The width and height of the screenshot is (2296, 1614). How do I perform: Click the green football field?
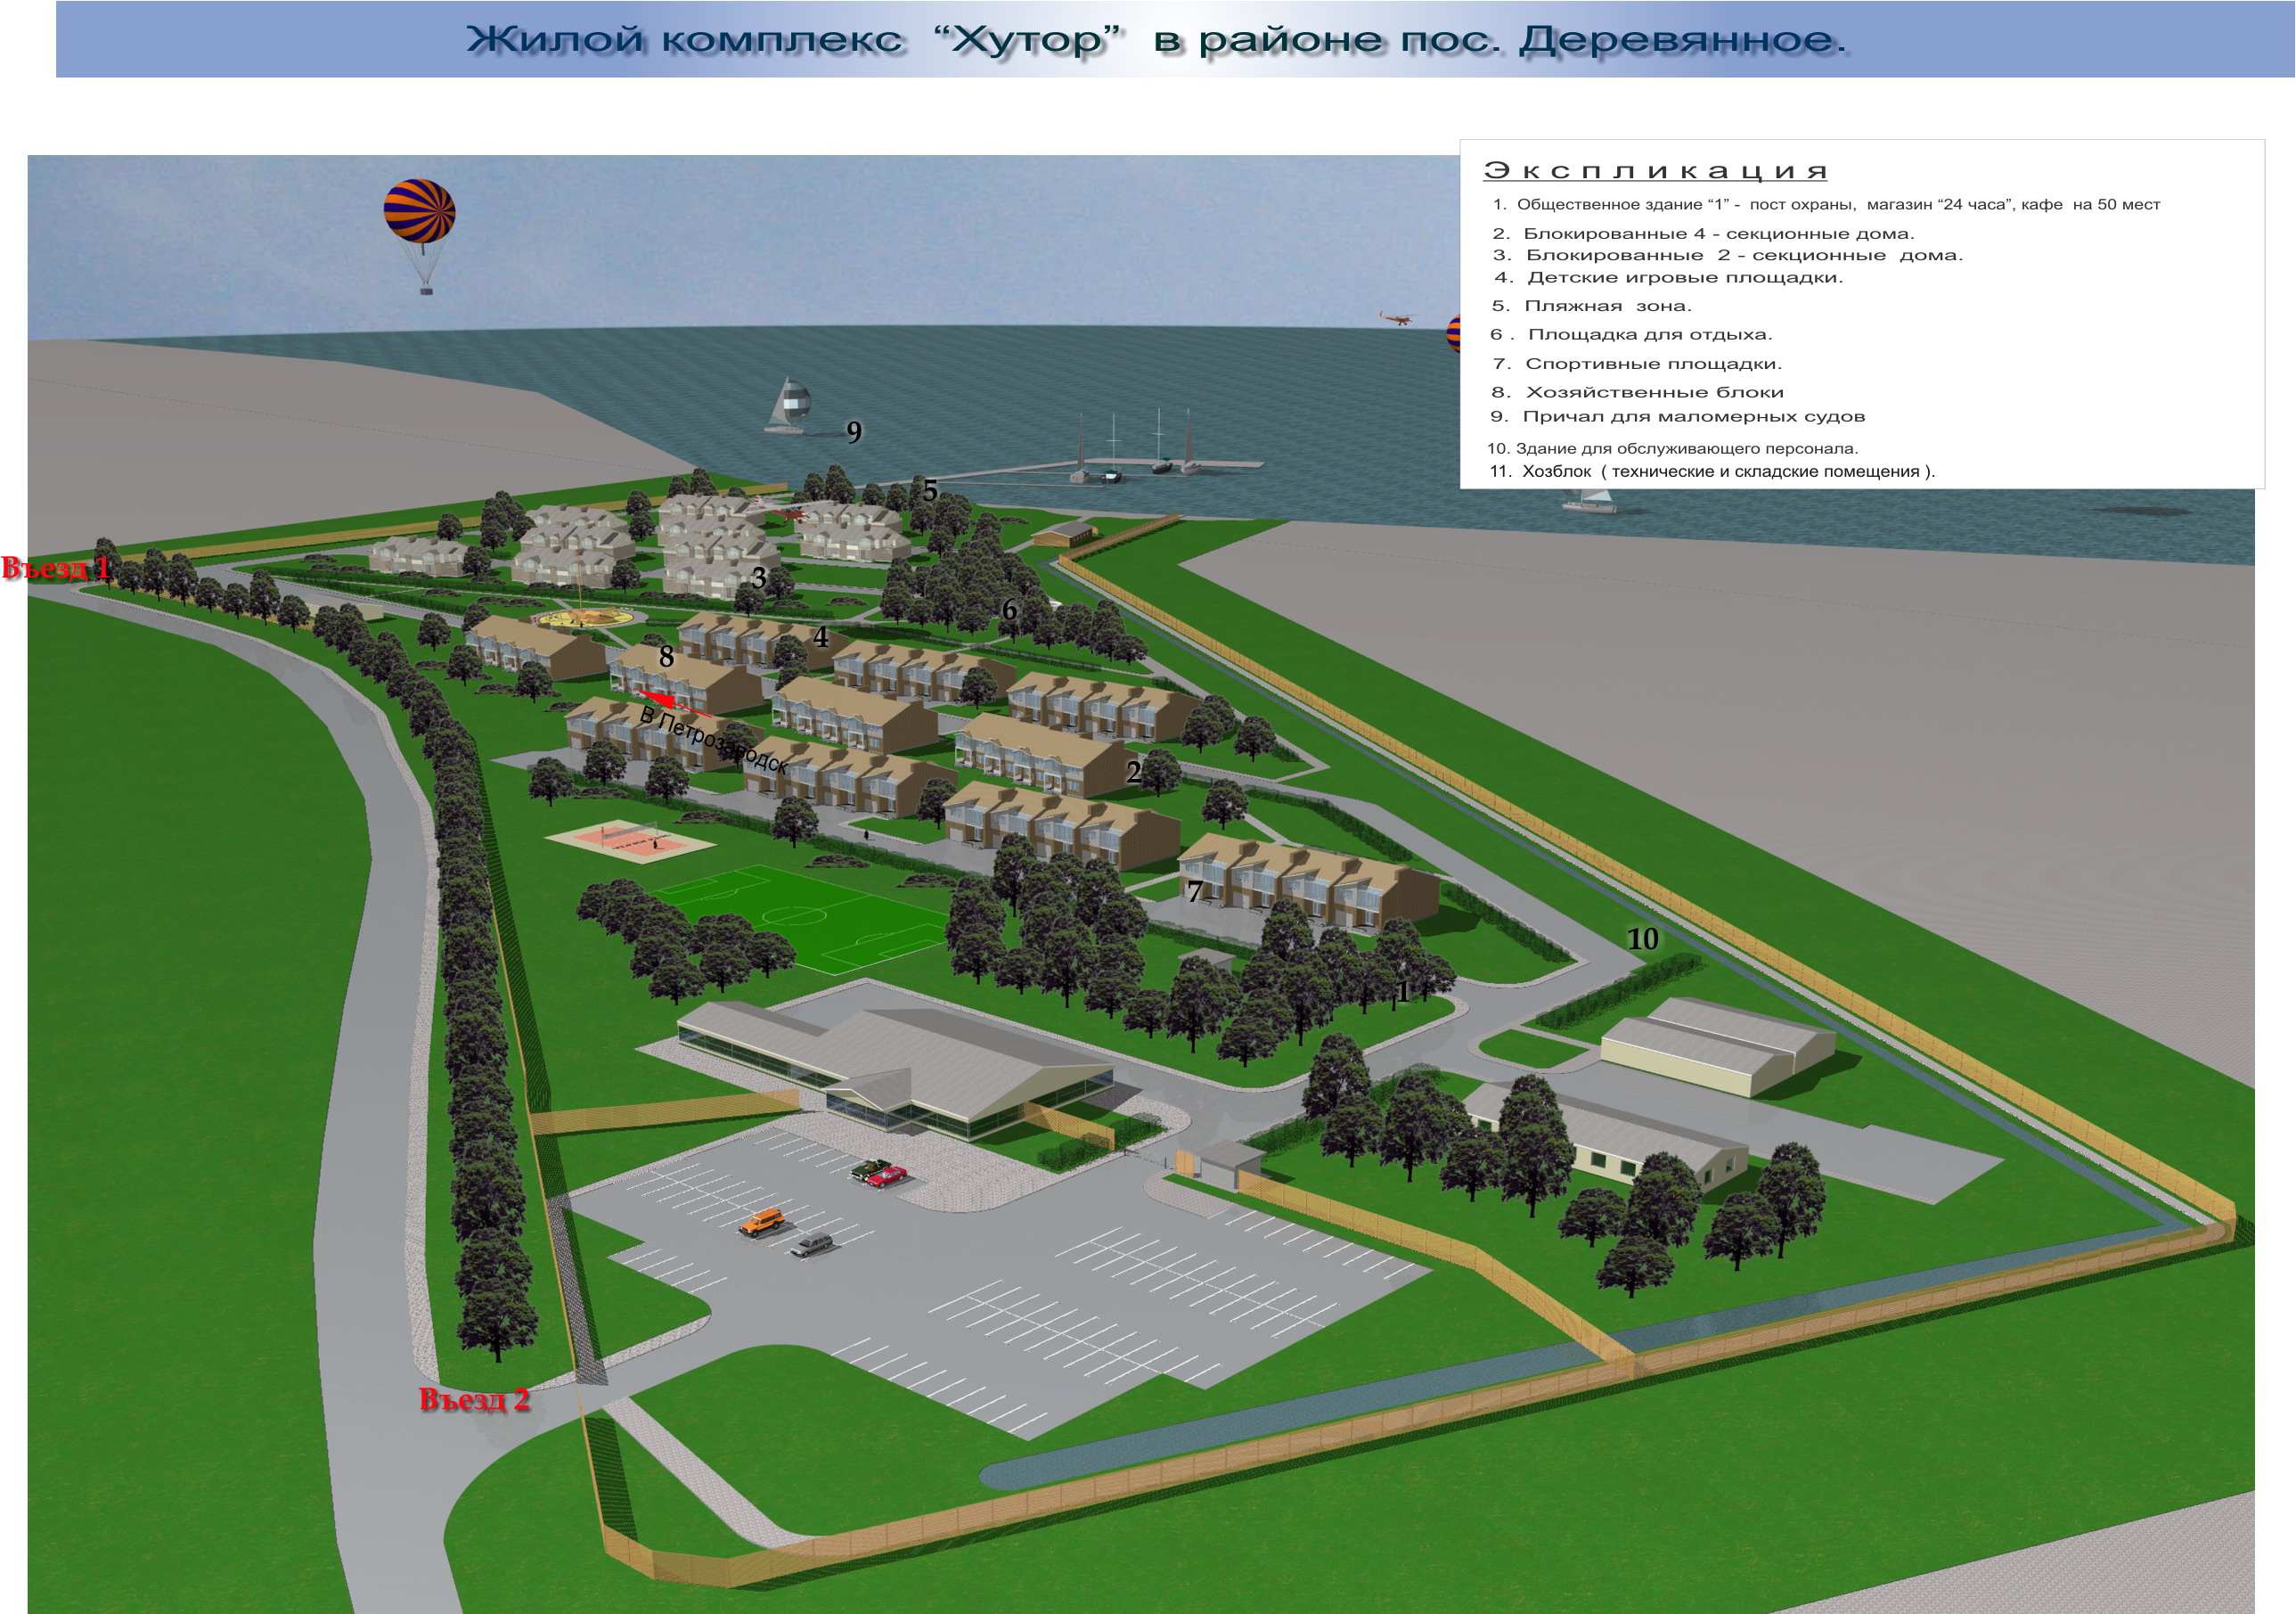click(x=799, y=917)
